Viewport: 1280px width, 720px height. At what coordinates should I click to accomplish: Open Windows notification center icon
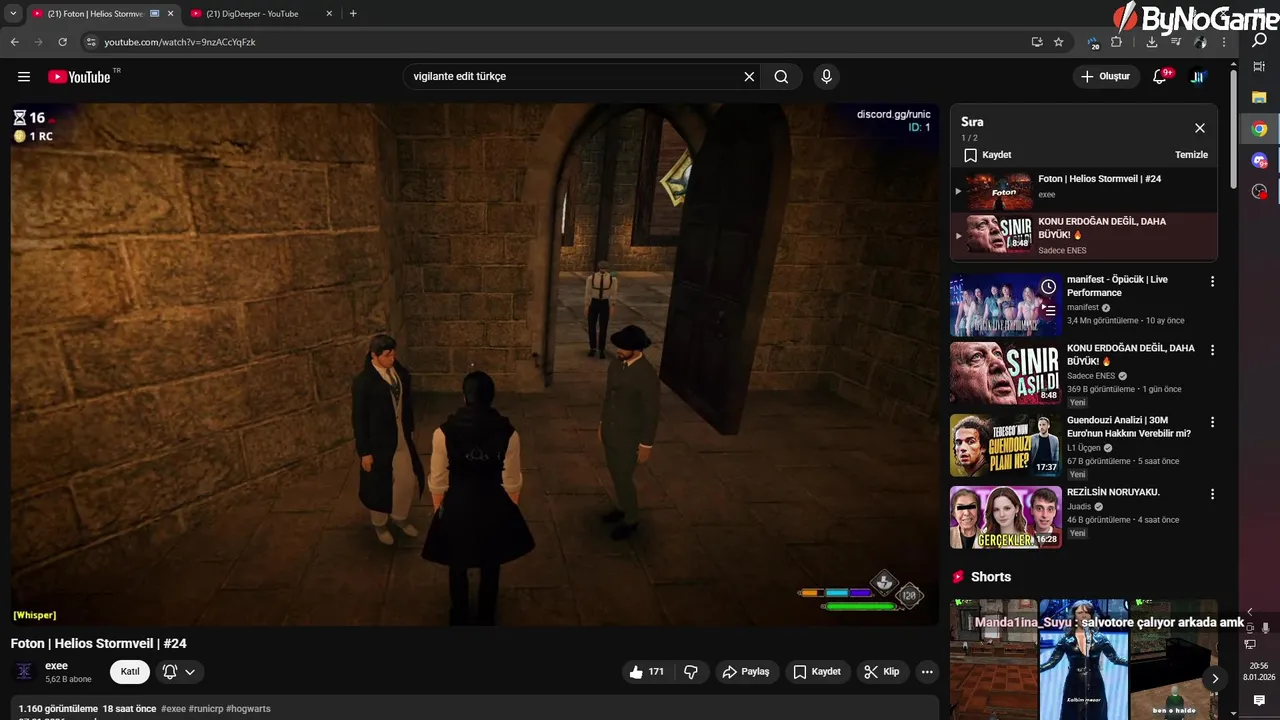point(1259,700)
